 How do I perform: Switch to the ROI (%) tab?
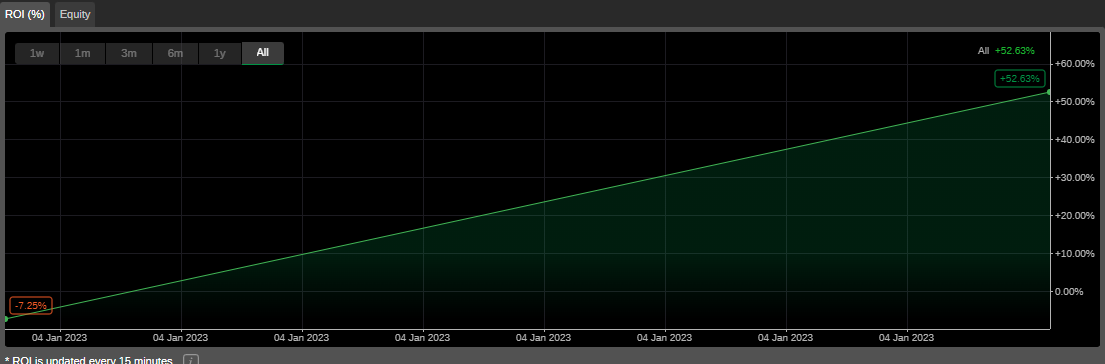[26, 14]
